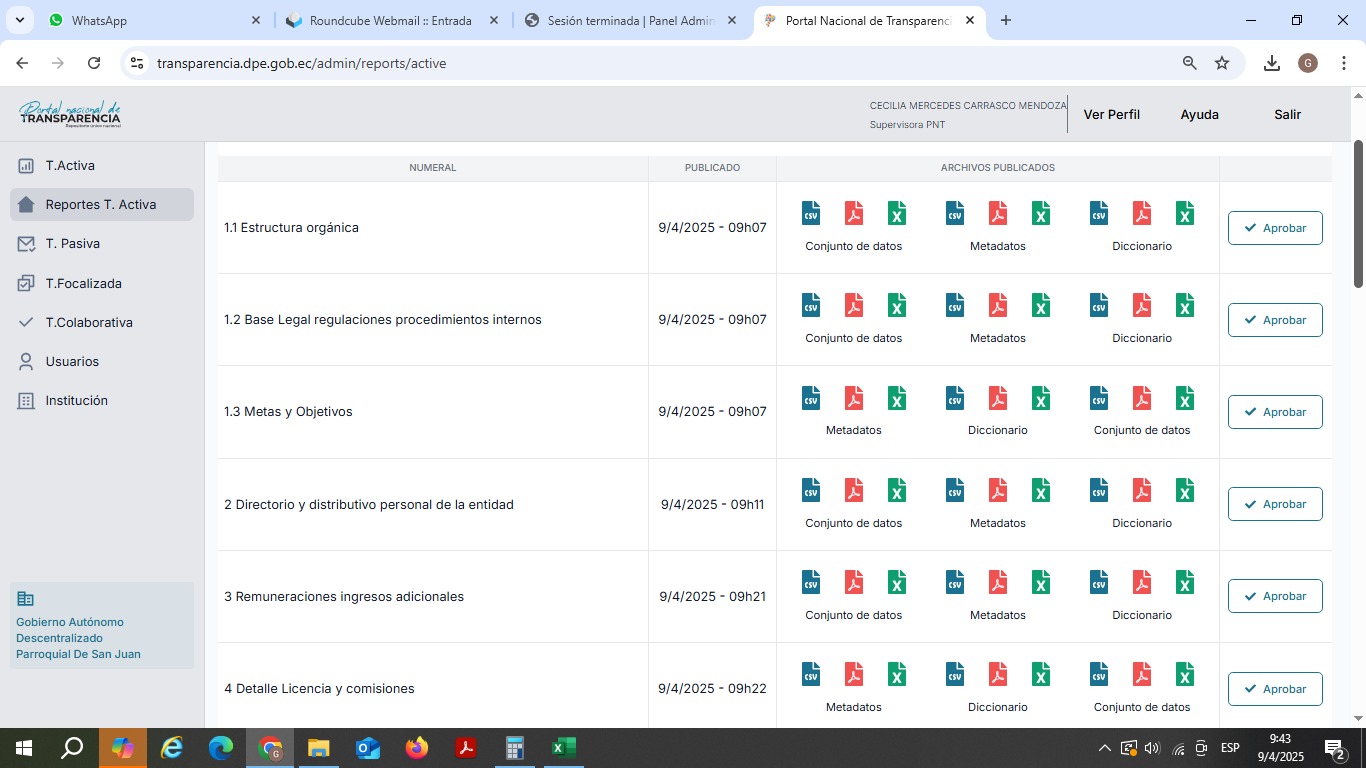Viewport: 1366px width, 768px height.
Task: Download Excel Conjunto de datos for 3 Remuneraciones
Action: [x=897, y=582]
